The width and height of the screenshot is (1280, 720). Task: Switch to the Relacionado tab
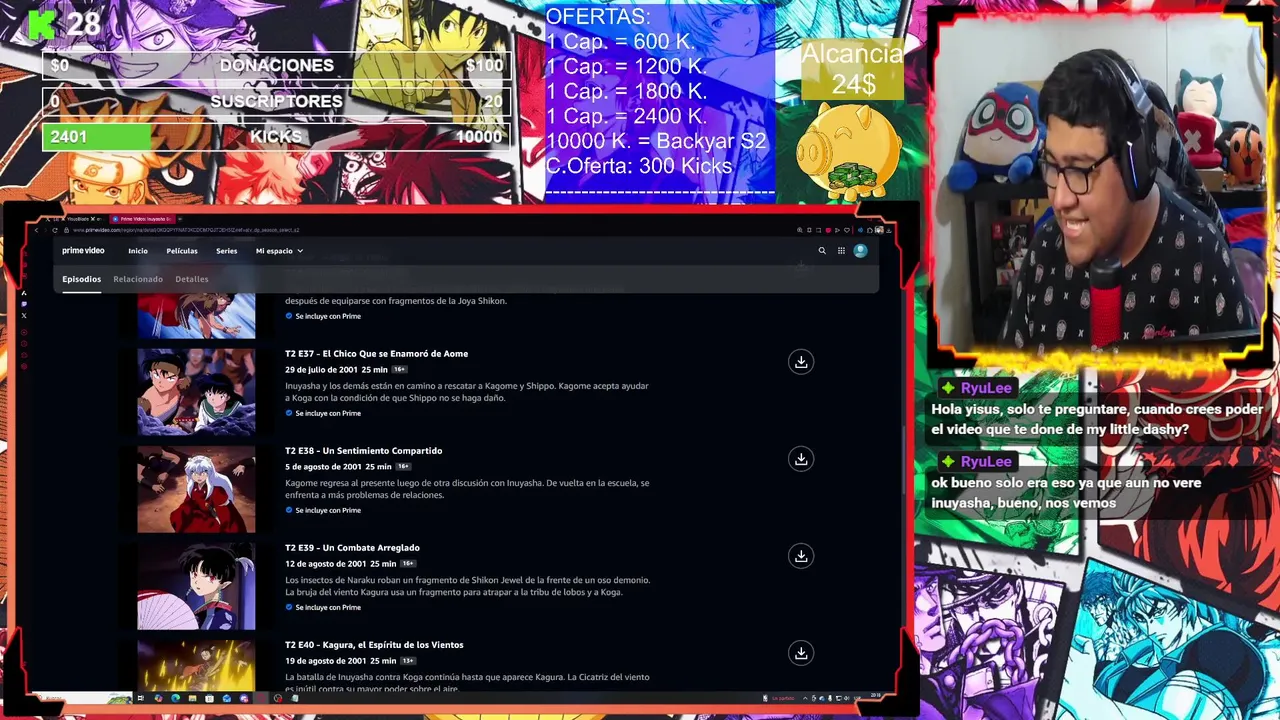(138, 279)
